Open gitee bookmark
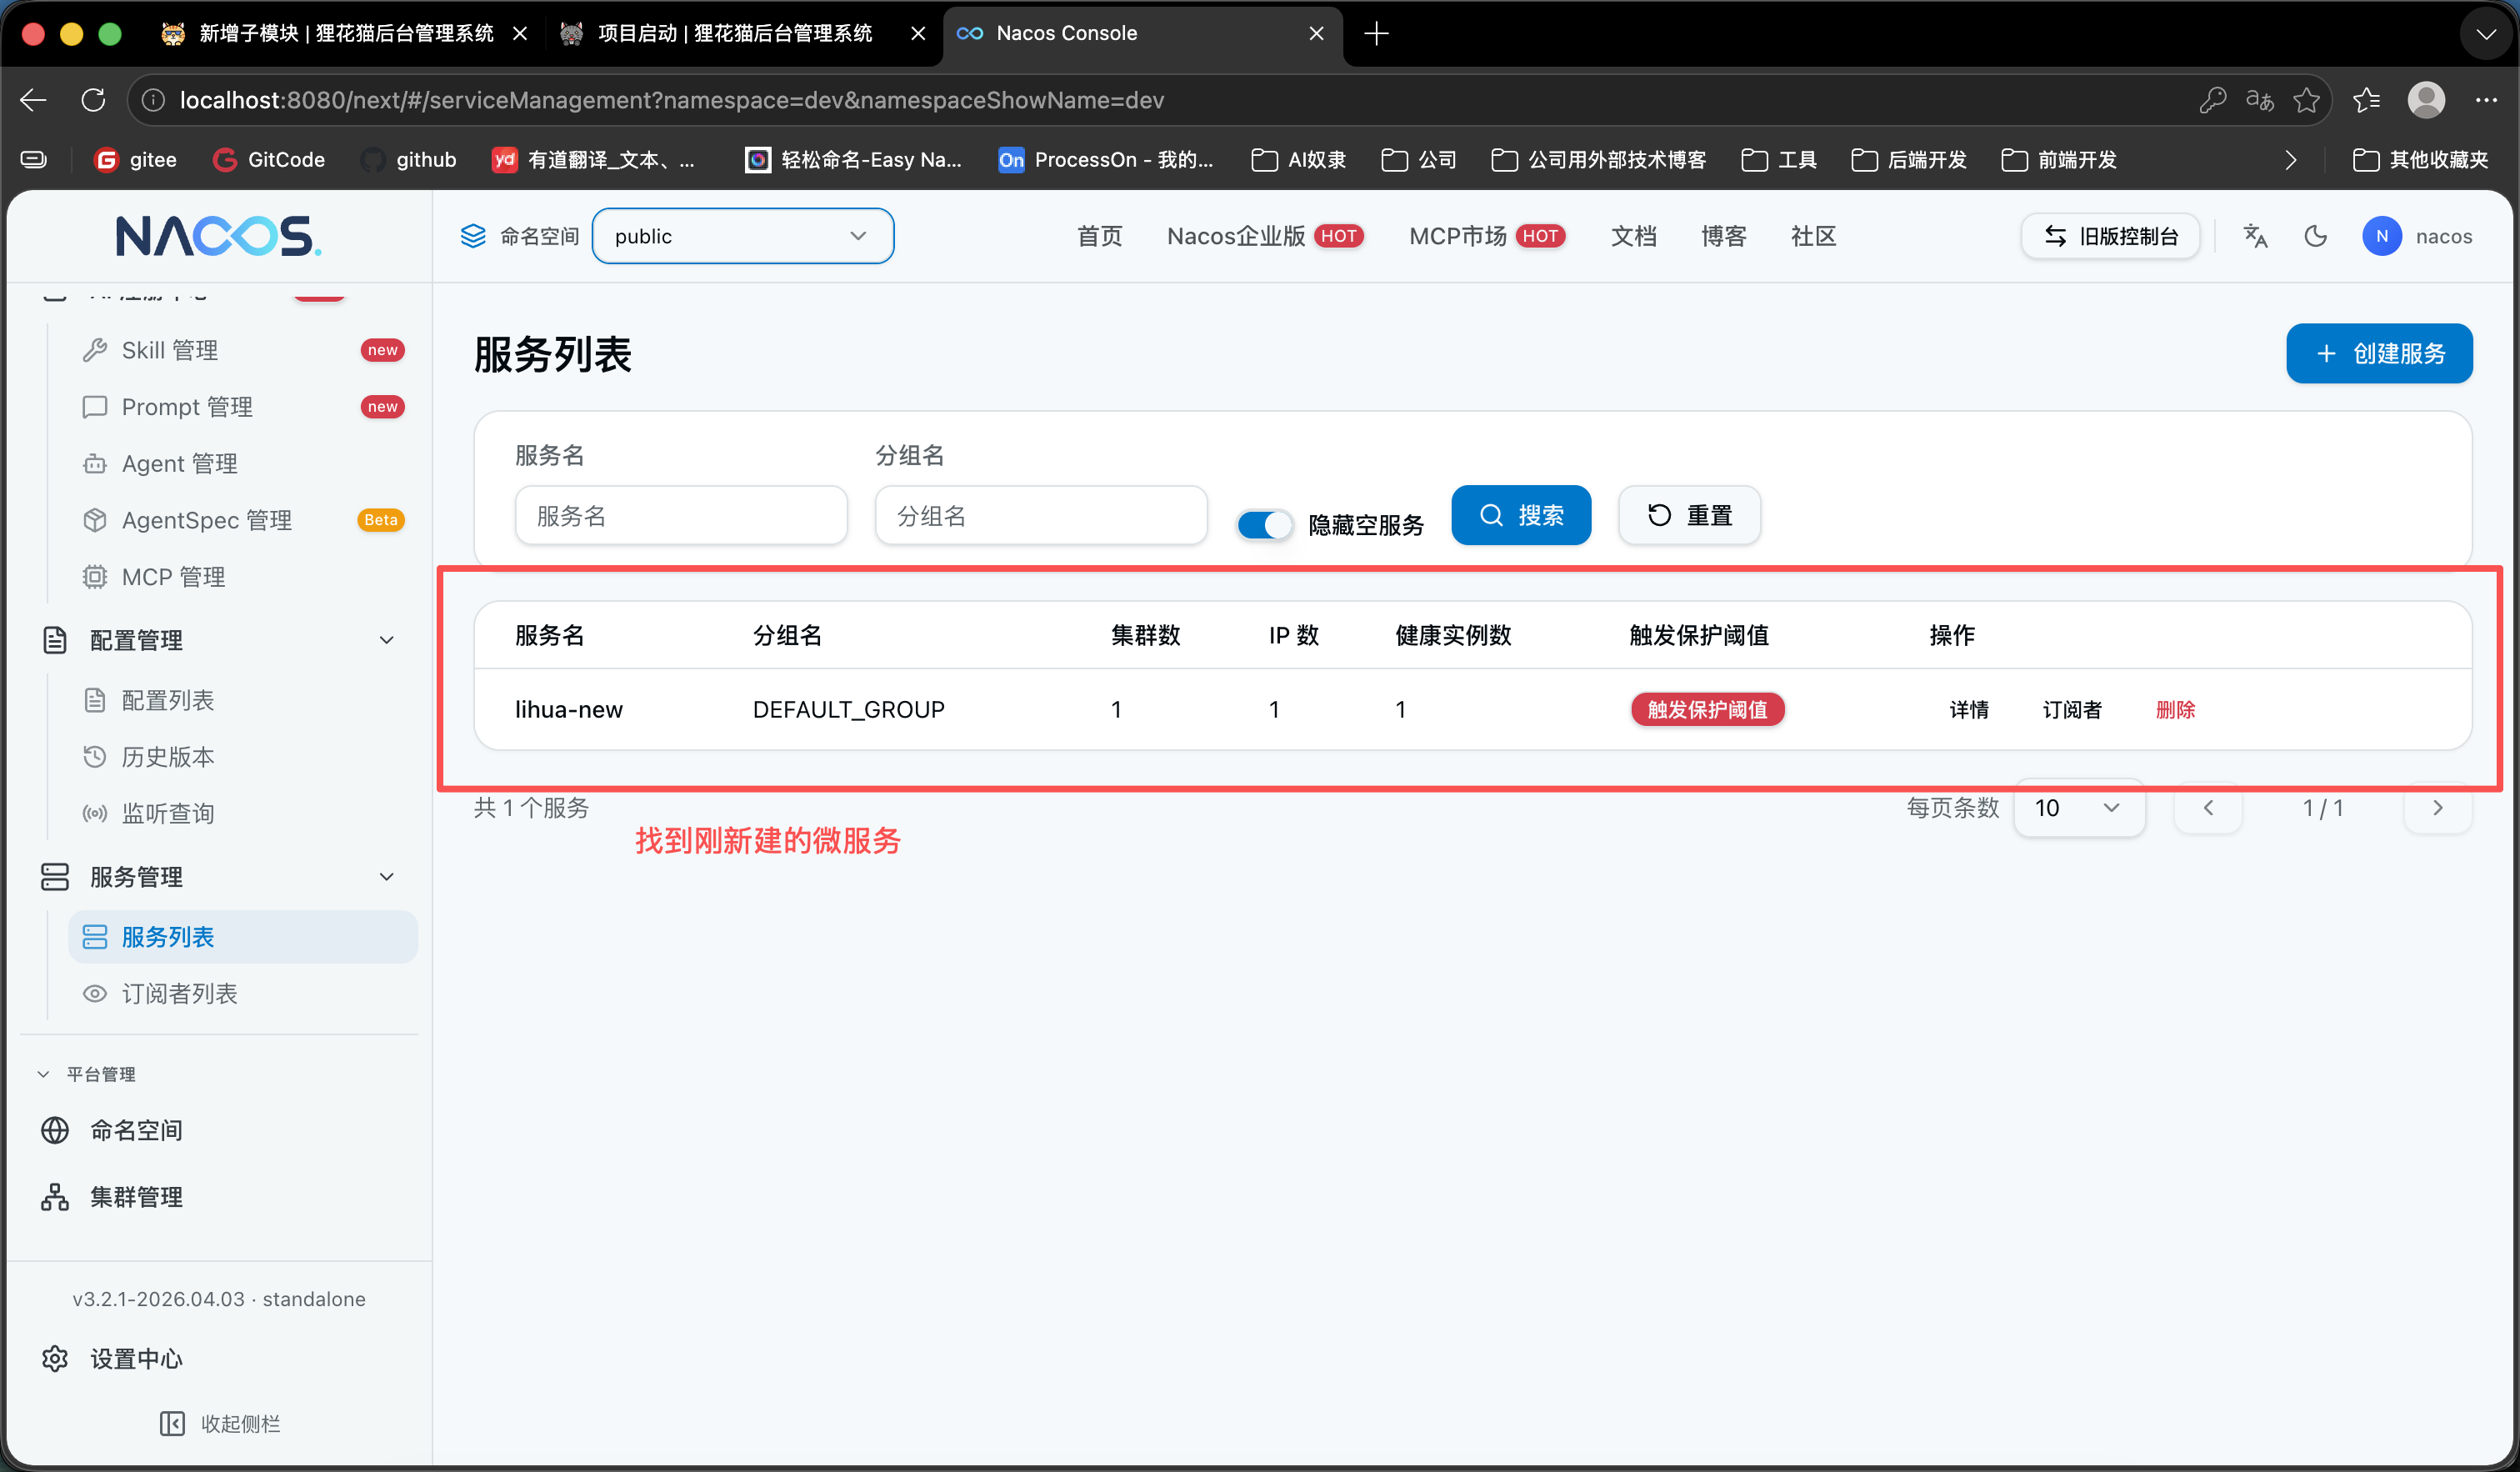This screenshot has height=1472, width=2520. [136, 160]
